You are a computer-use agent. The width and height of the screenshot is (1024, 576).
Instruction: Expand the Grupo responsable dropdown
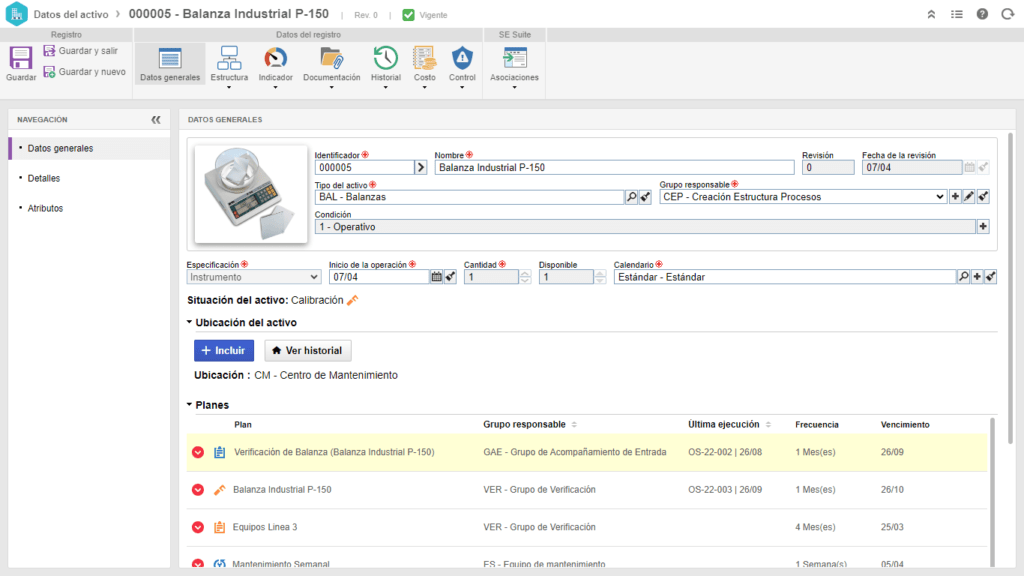[939, 197]
